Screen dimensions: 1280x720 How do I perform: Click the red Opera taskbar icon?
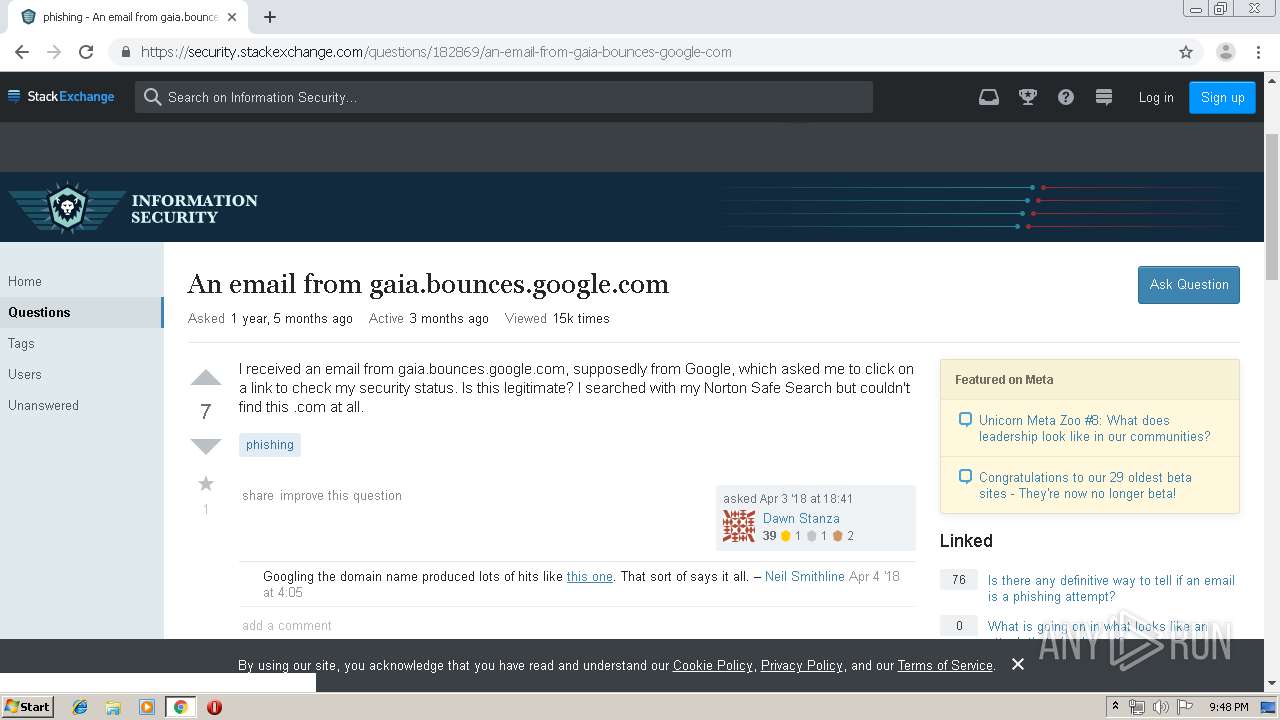(214, 707)
